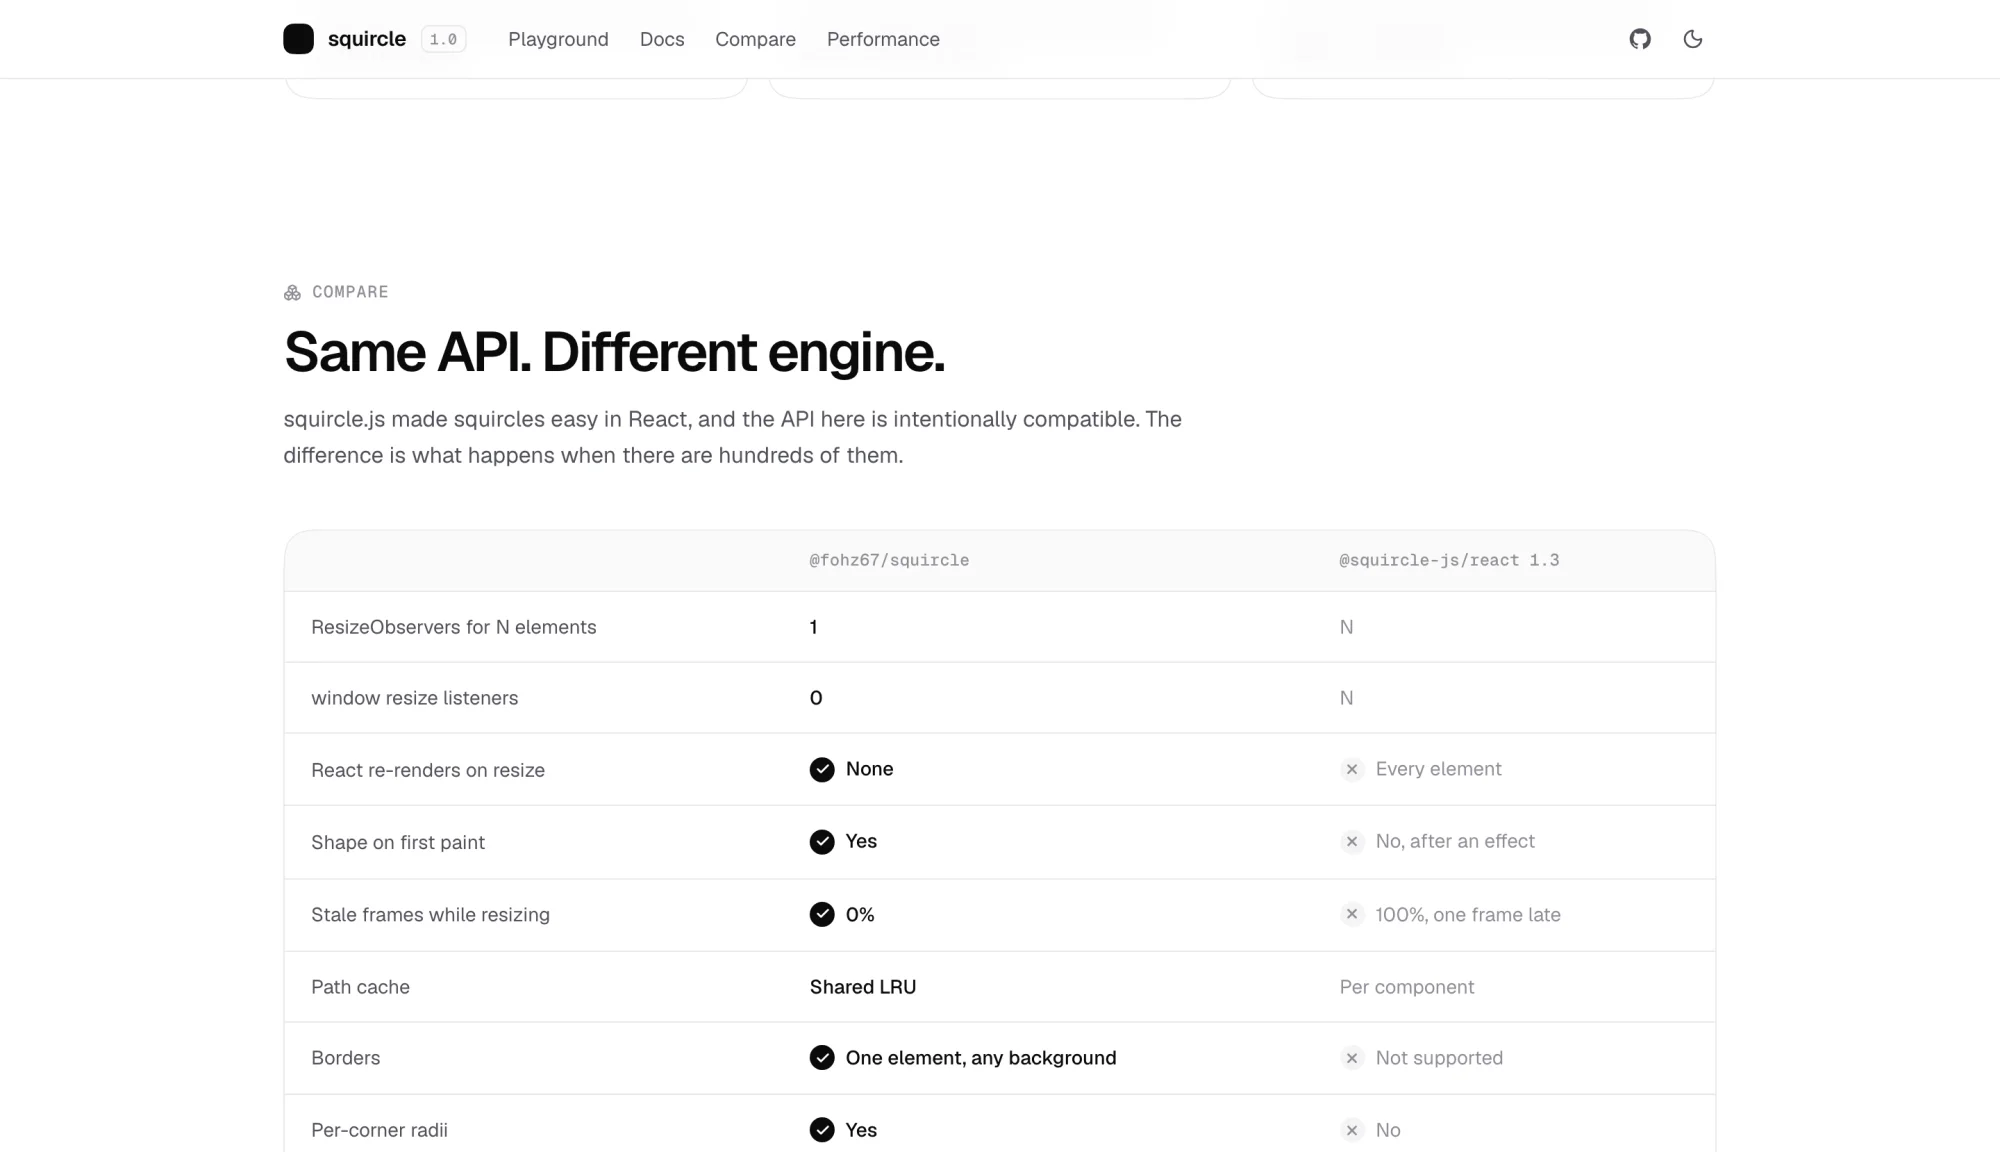Go to the Docs nav item
Image resolution: width=2000 pixels, height=1152 pixels.
point(662,39)
